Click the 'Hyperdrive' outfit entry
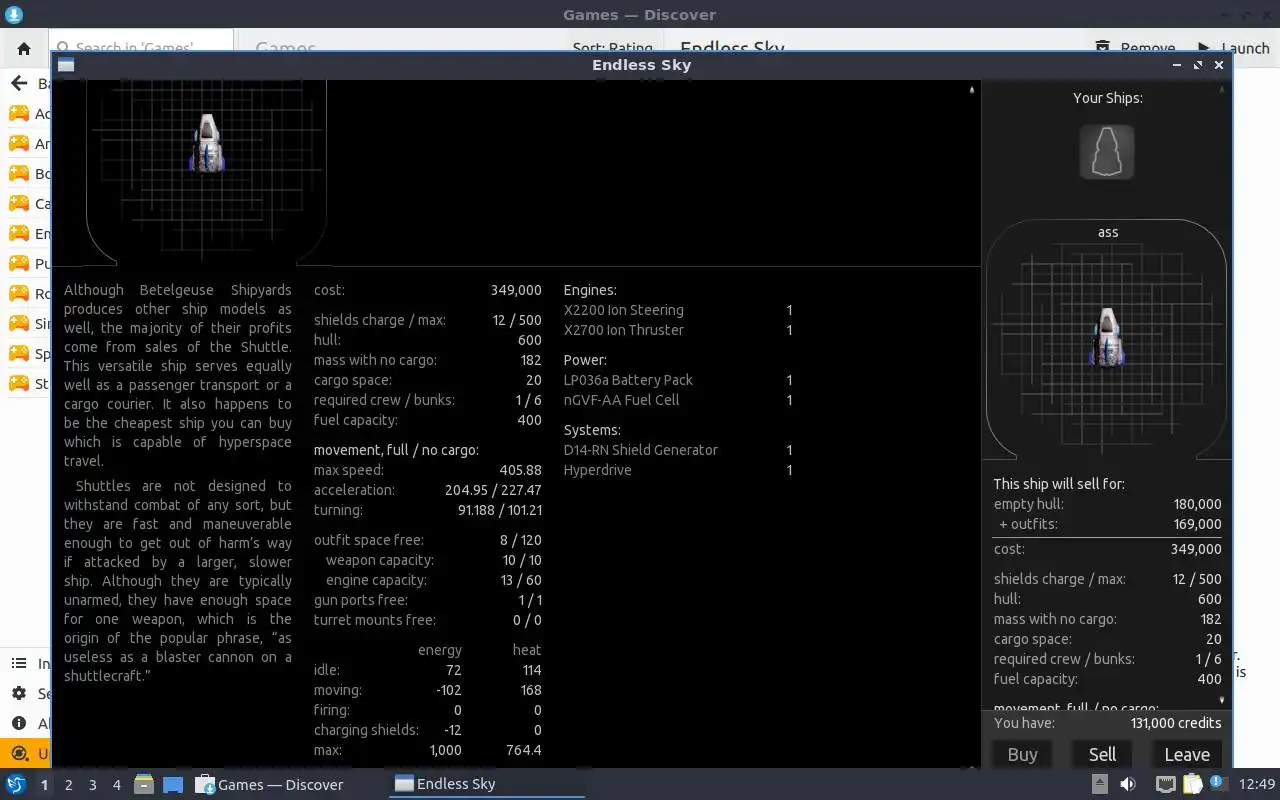The image size is (1280, 800). (597, 470)
